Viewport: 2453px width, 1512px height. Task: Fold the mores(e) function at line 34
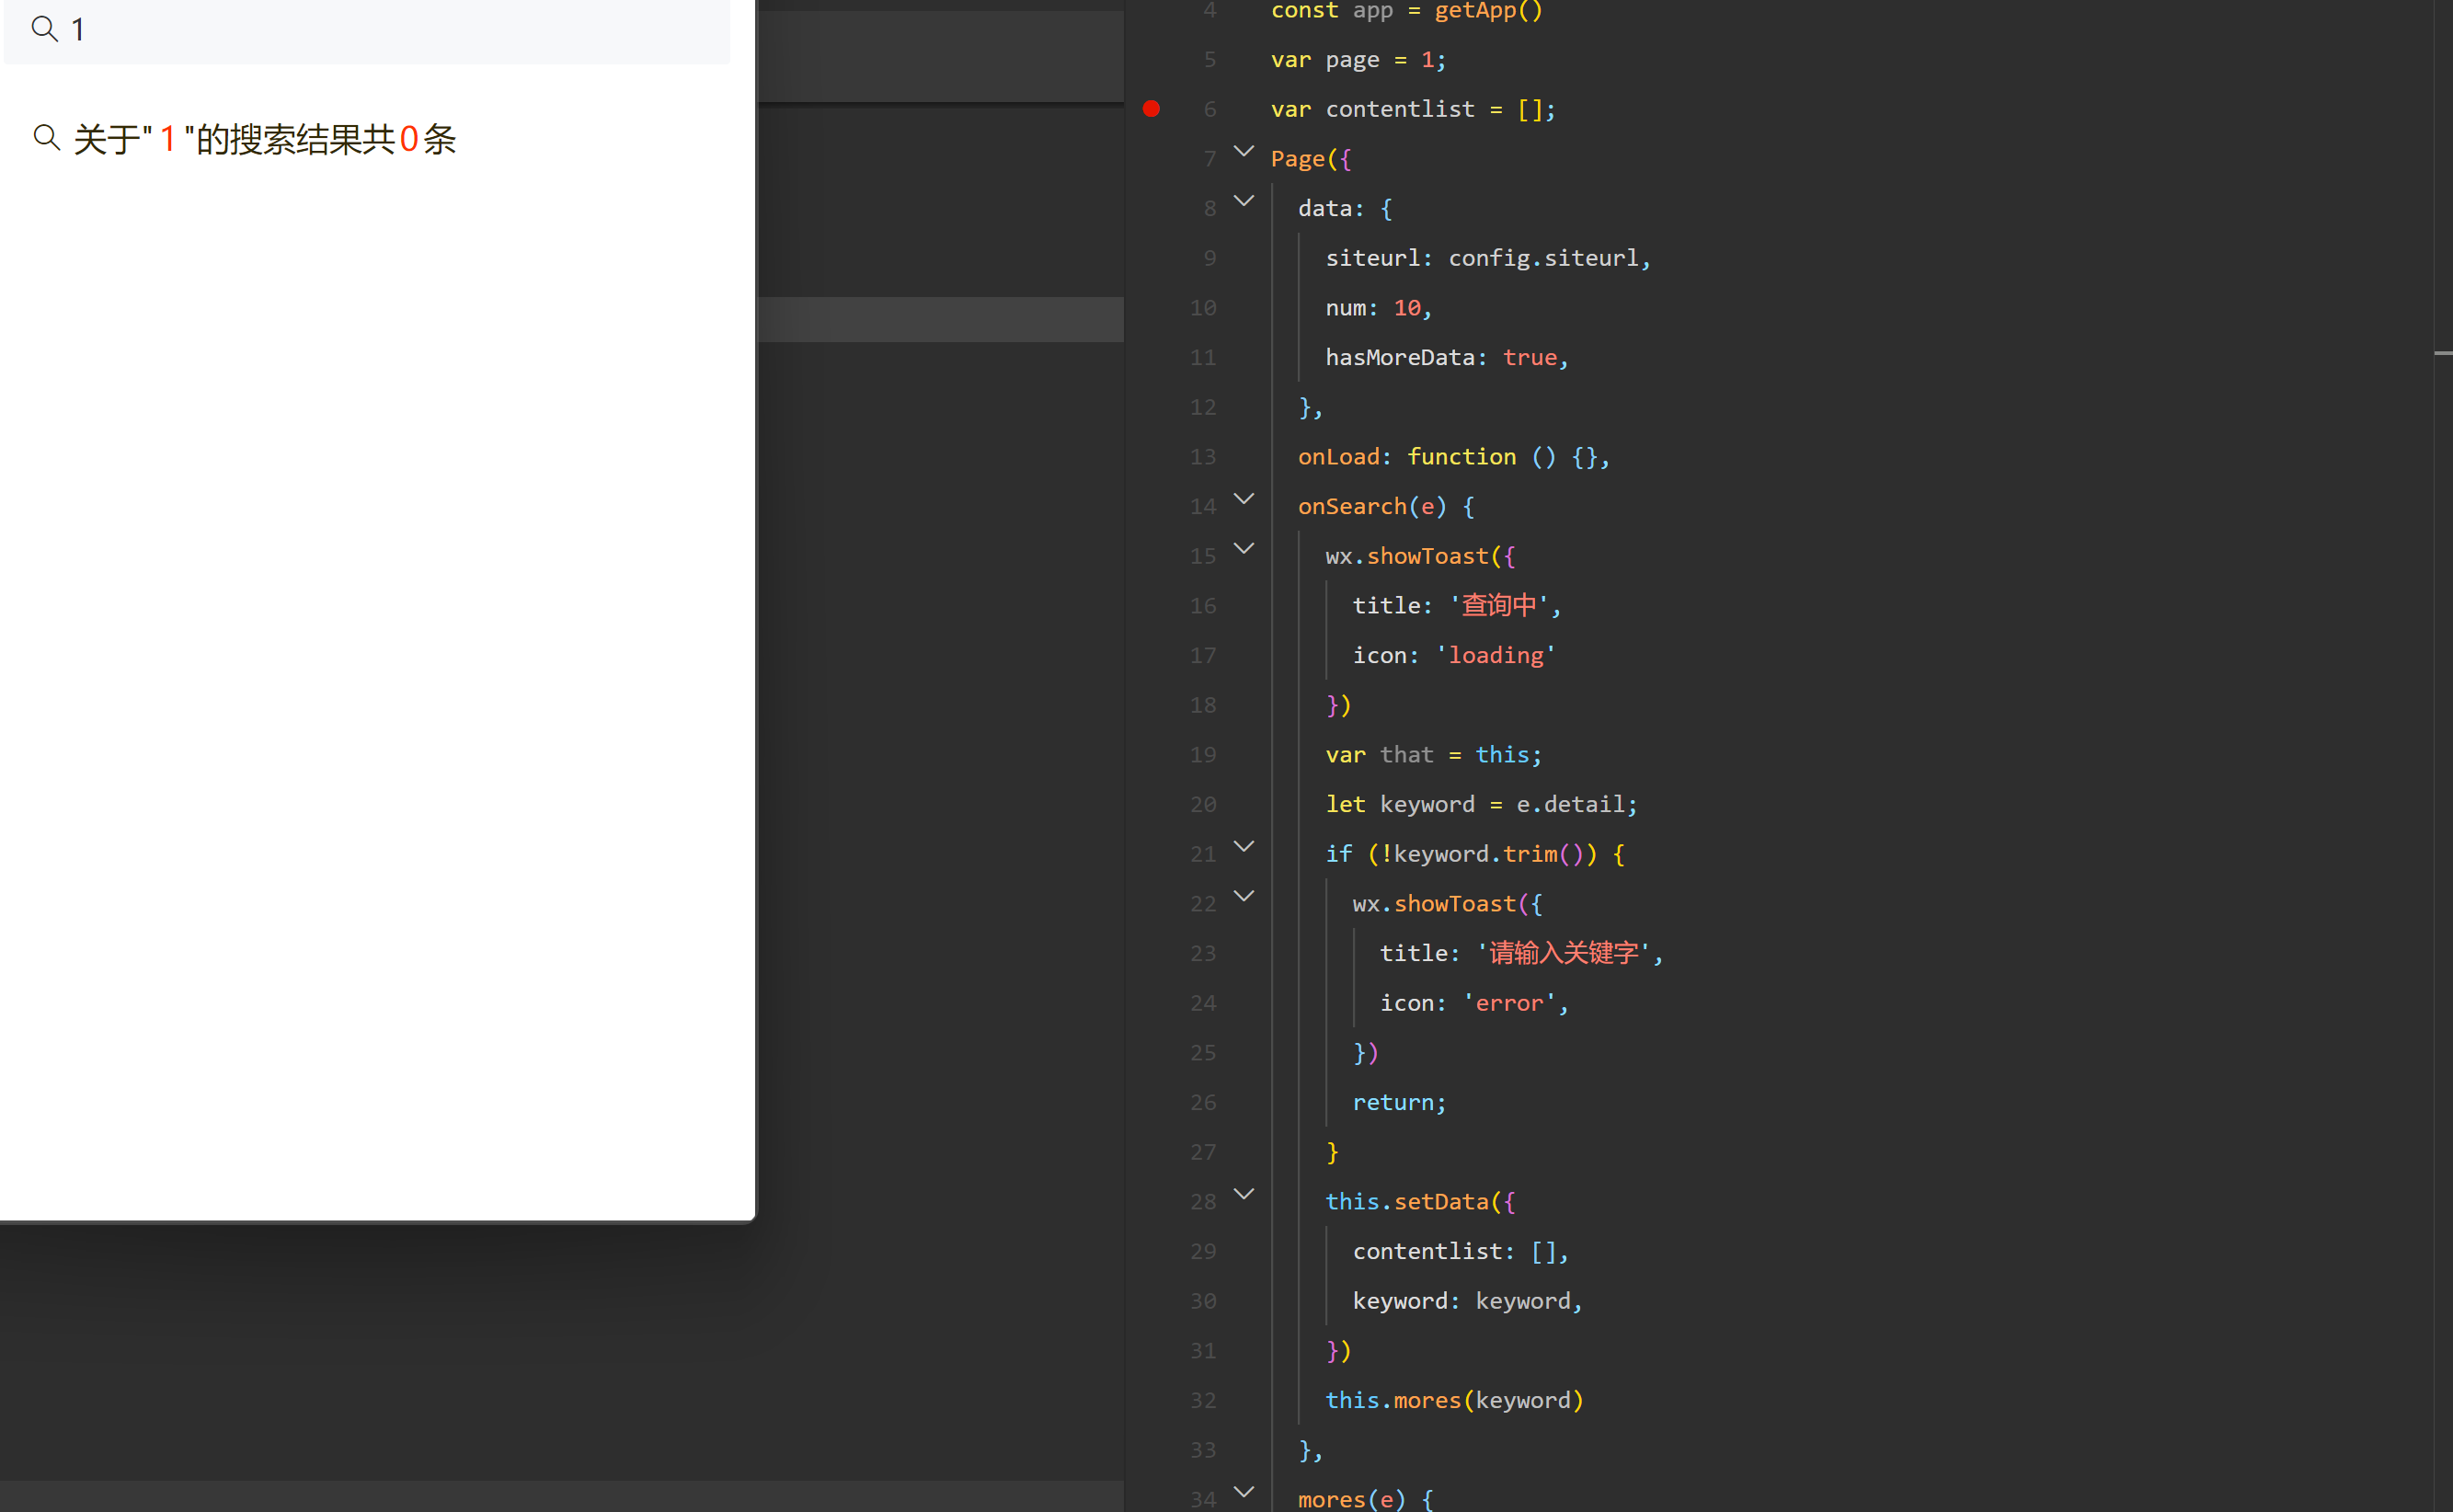tap(1243, 1492)
